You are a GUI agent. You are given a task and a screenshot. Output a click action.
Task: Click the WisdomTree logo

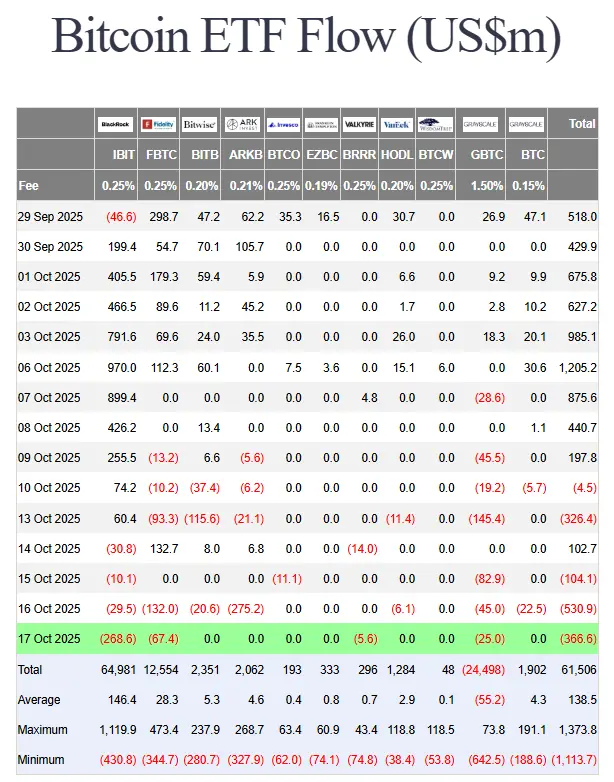(x=435, y=125)
